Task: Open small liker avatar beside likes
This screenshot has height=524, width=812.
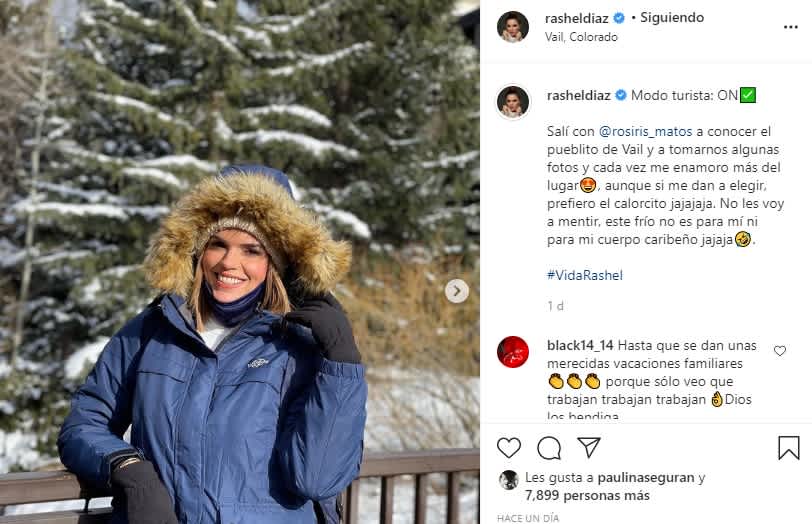Action: pyautogui.click(x=509, y=480)
